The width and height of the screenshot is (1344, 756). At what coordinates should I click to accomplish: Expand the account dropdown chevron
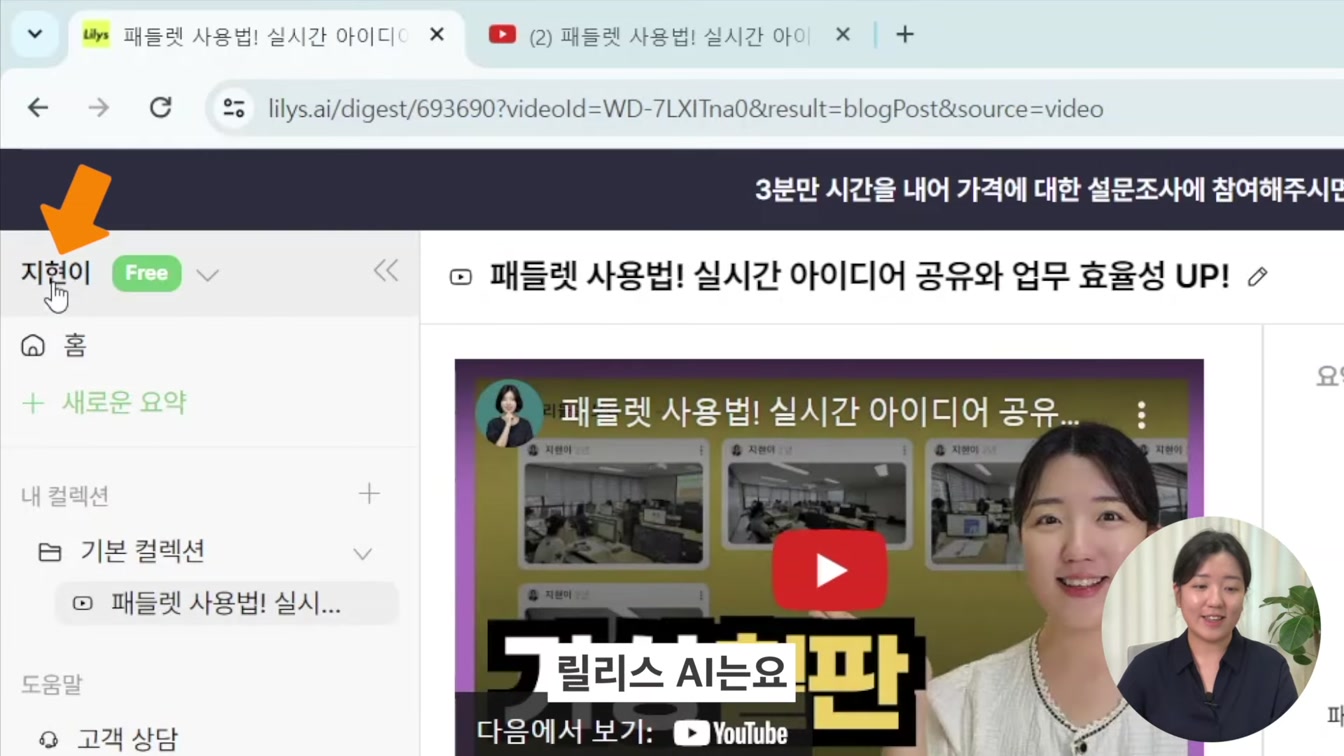208,275
